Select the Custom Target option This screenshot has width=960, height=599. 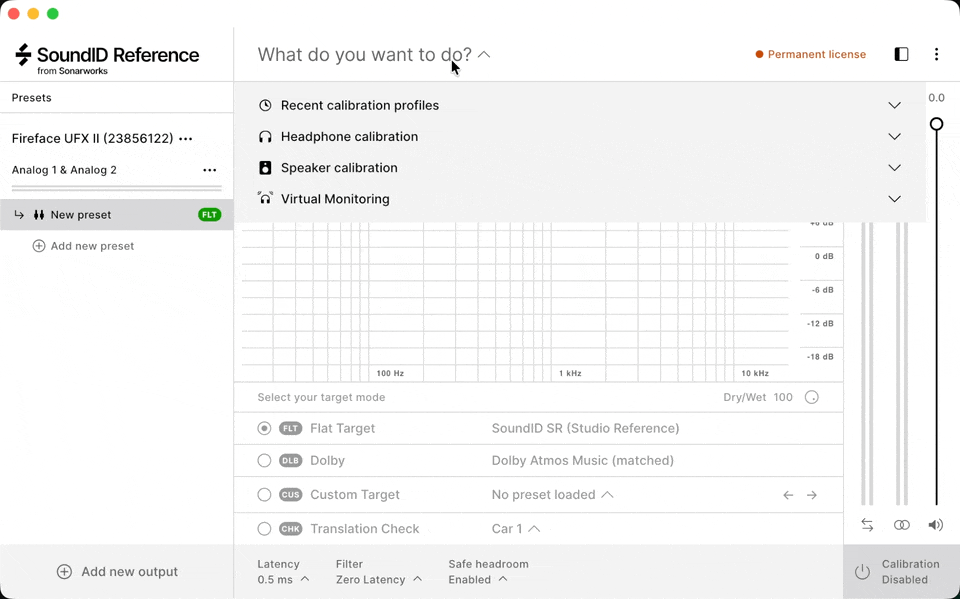coord(264,495)
